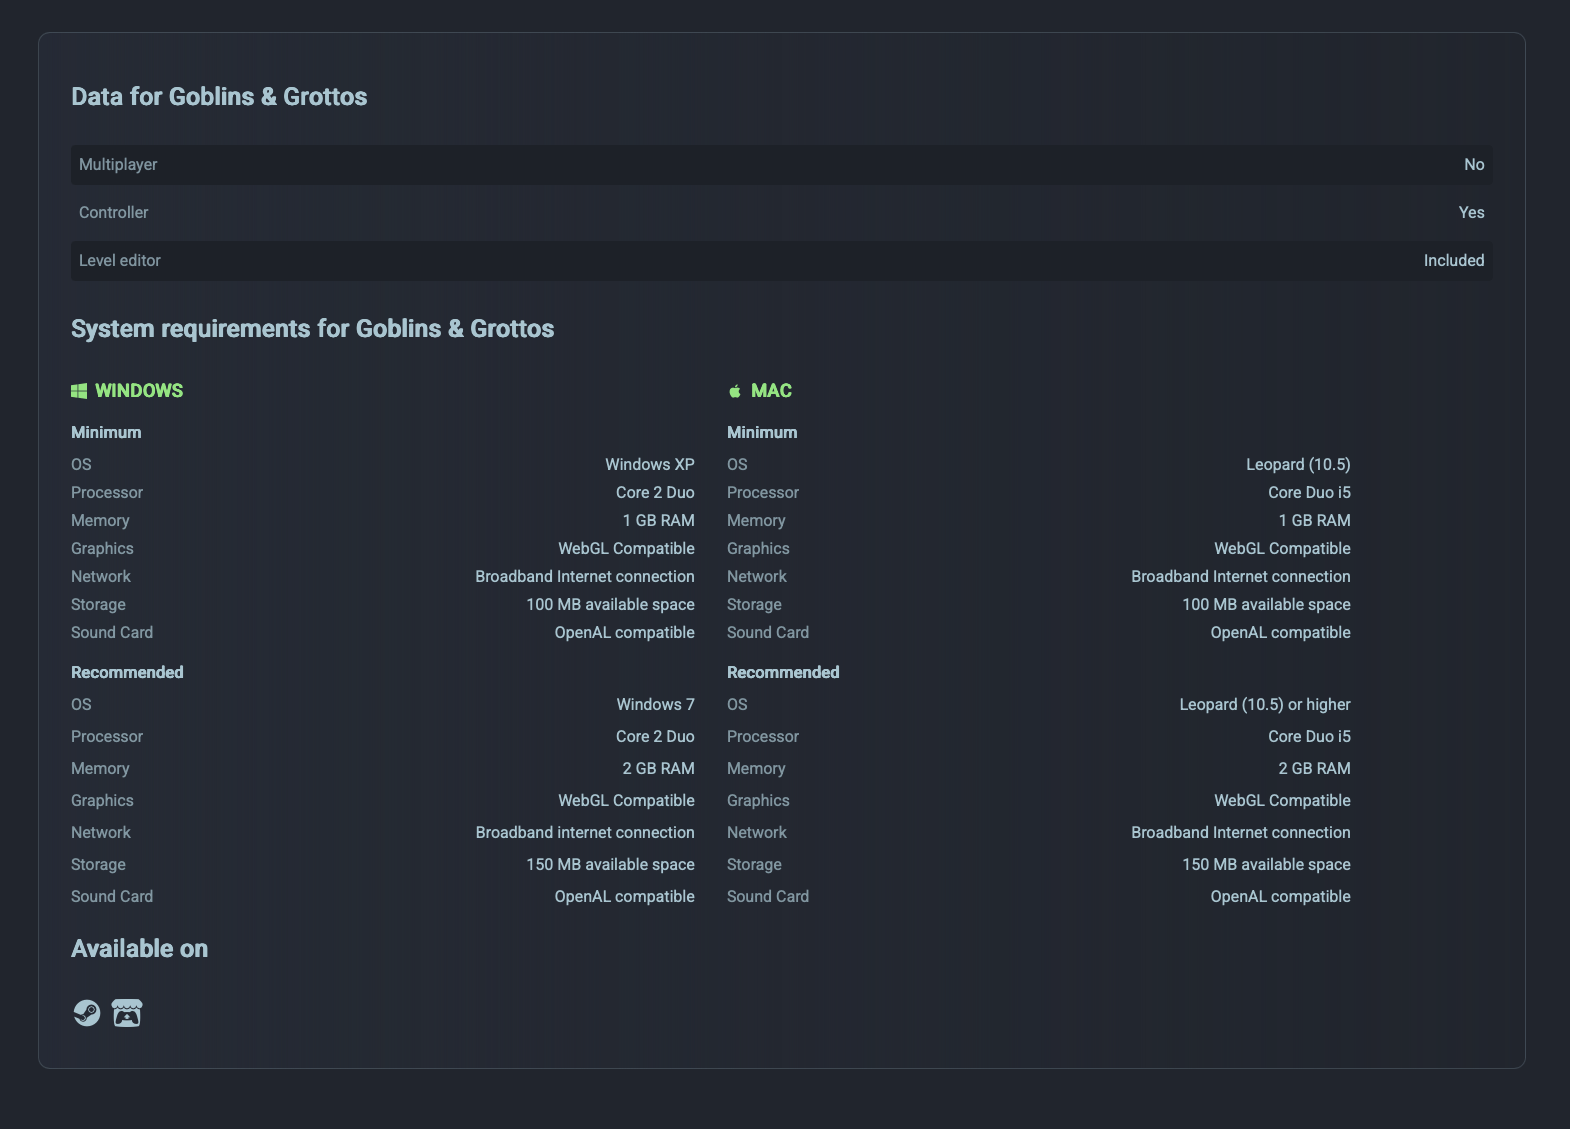Click Mac minimum 'Core Duo i5' processor
Viewport: 1570px width, 1129px height.
coord(1309,492)
